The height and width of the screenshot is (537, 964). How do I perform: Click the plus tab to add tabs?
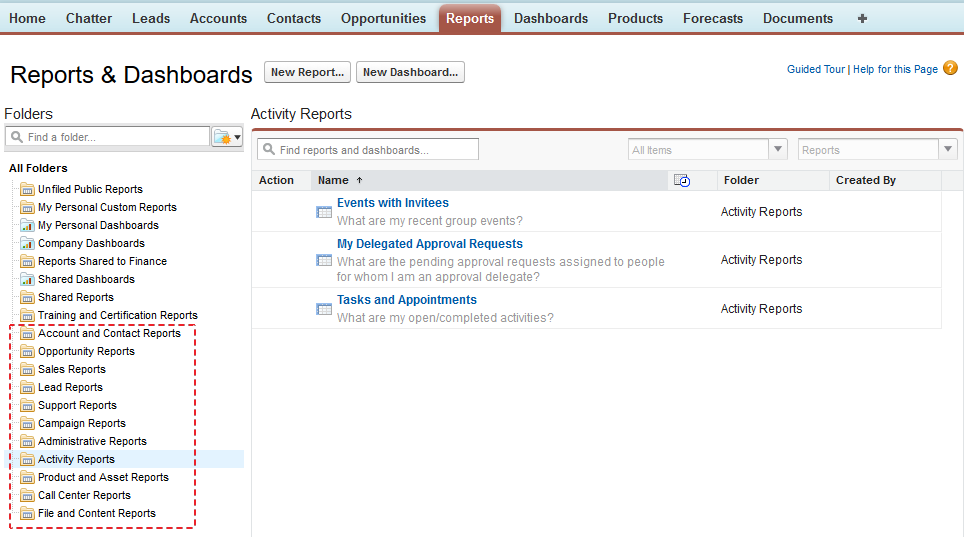(x=862, y=18)
